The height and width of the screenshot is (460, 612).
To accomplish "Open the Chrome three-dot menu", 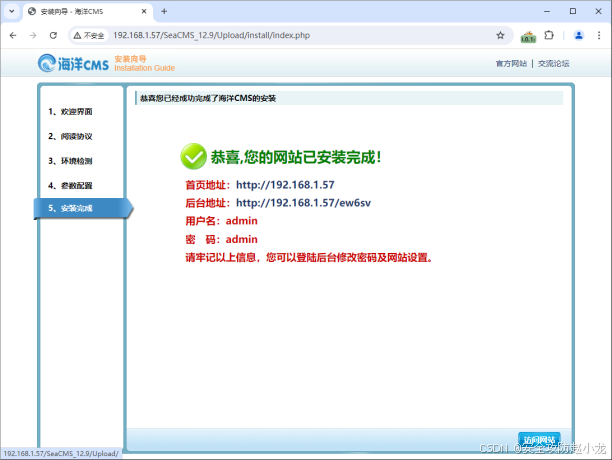I will [x=599, y=36].
